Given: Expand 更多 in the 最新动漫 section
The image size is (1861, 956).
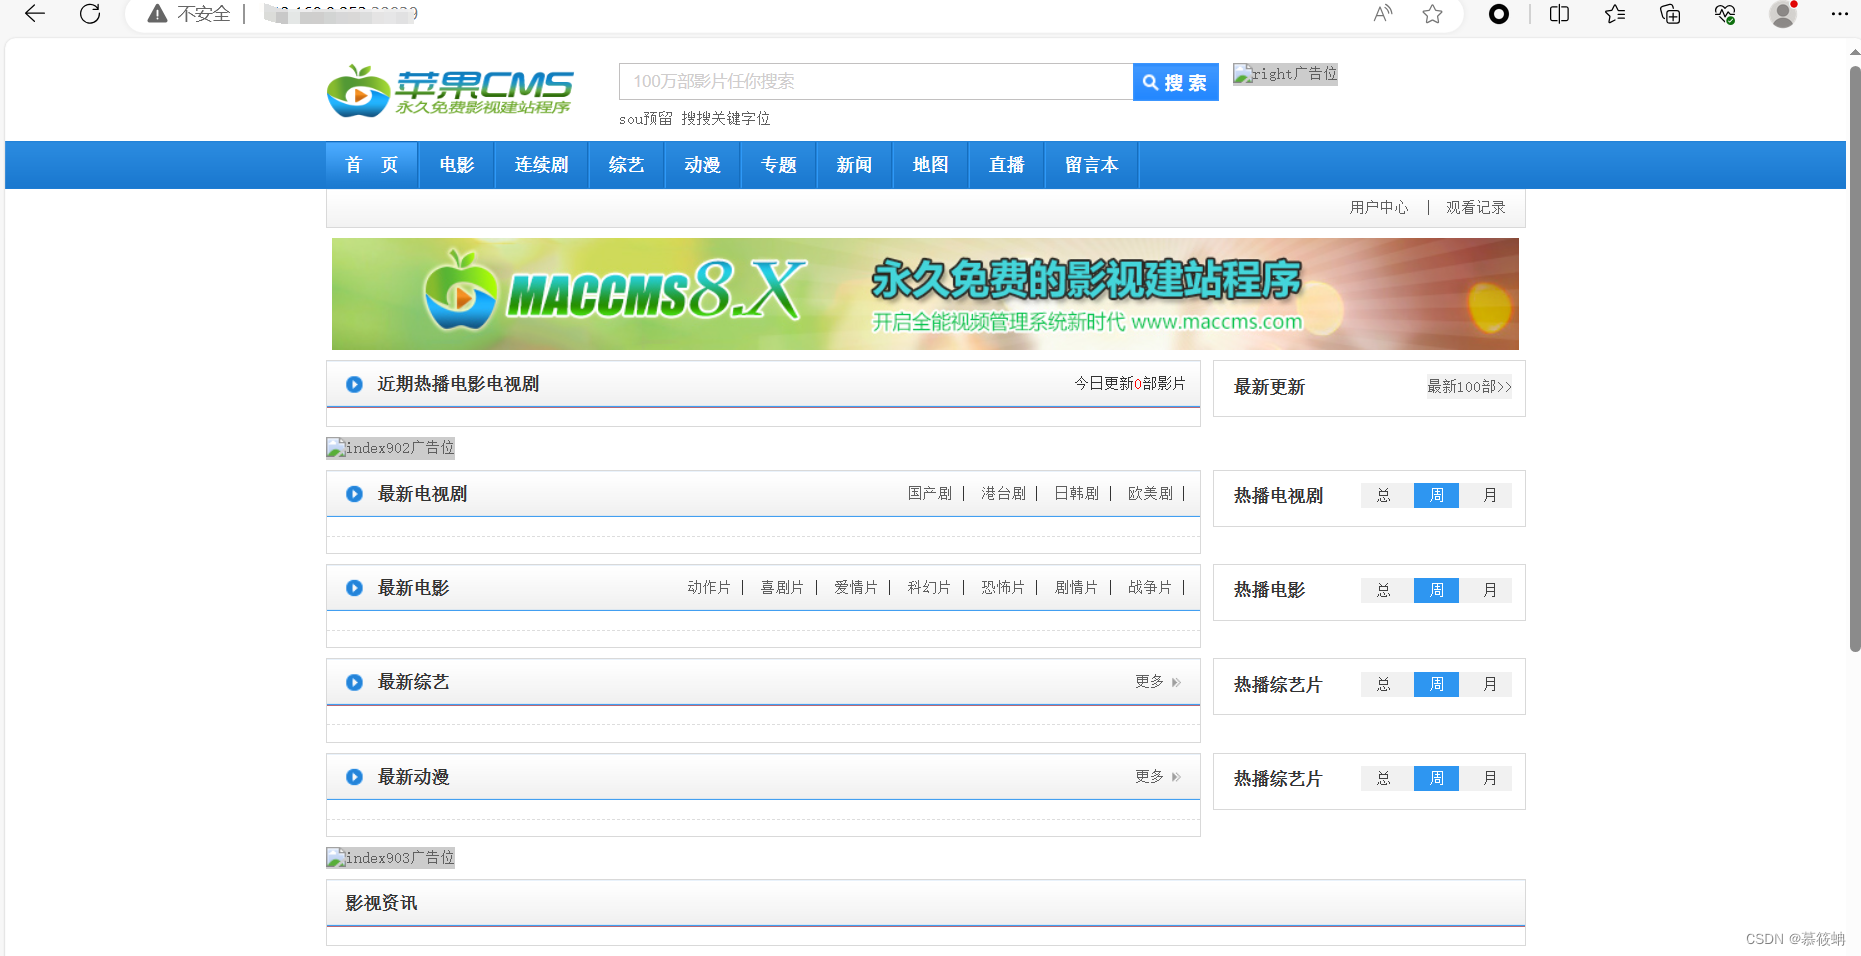Looking at the screenshot, I should click(1158, 777).
